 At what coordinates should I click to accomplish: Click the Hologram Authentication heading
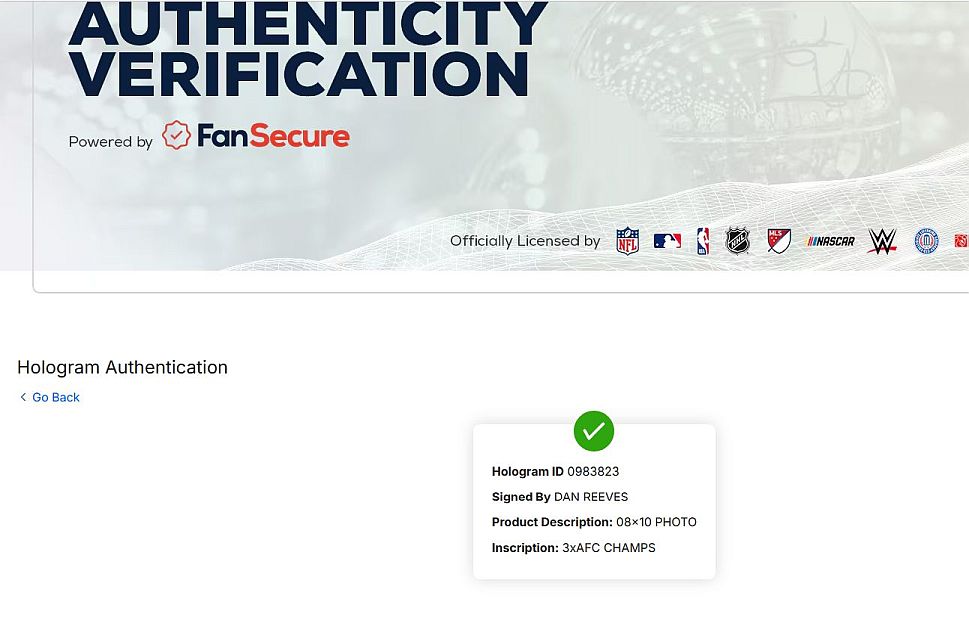(122, 367)
